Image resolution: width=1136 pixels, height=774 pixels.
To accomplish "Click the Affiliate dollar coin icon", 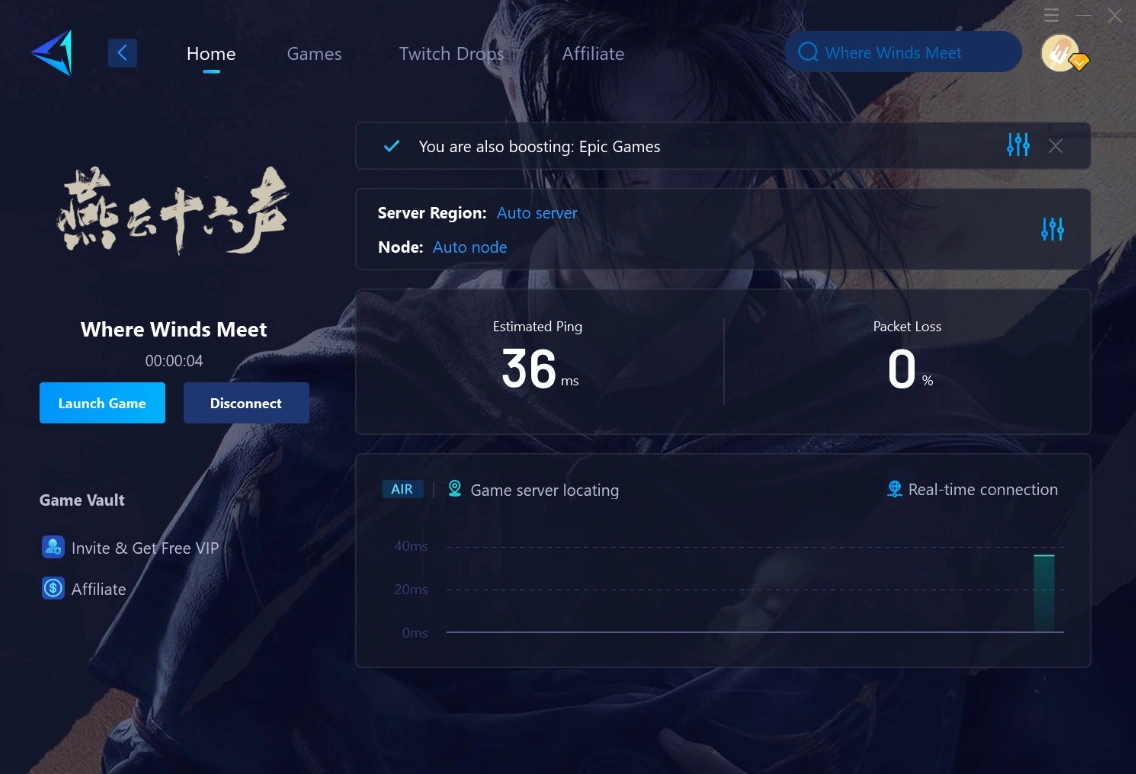I will (x=53, y=588).
